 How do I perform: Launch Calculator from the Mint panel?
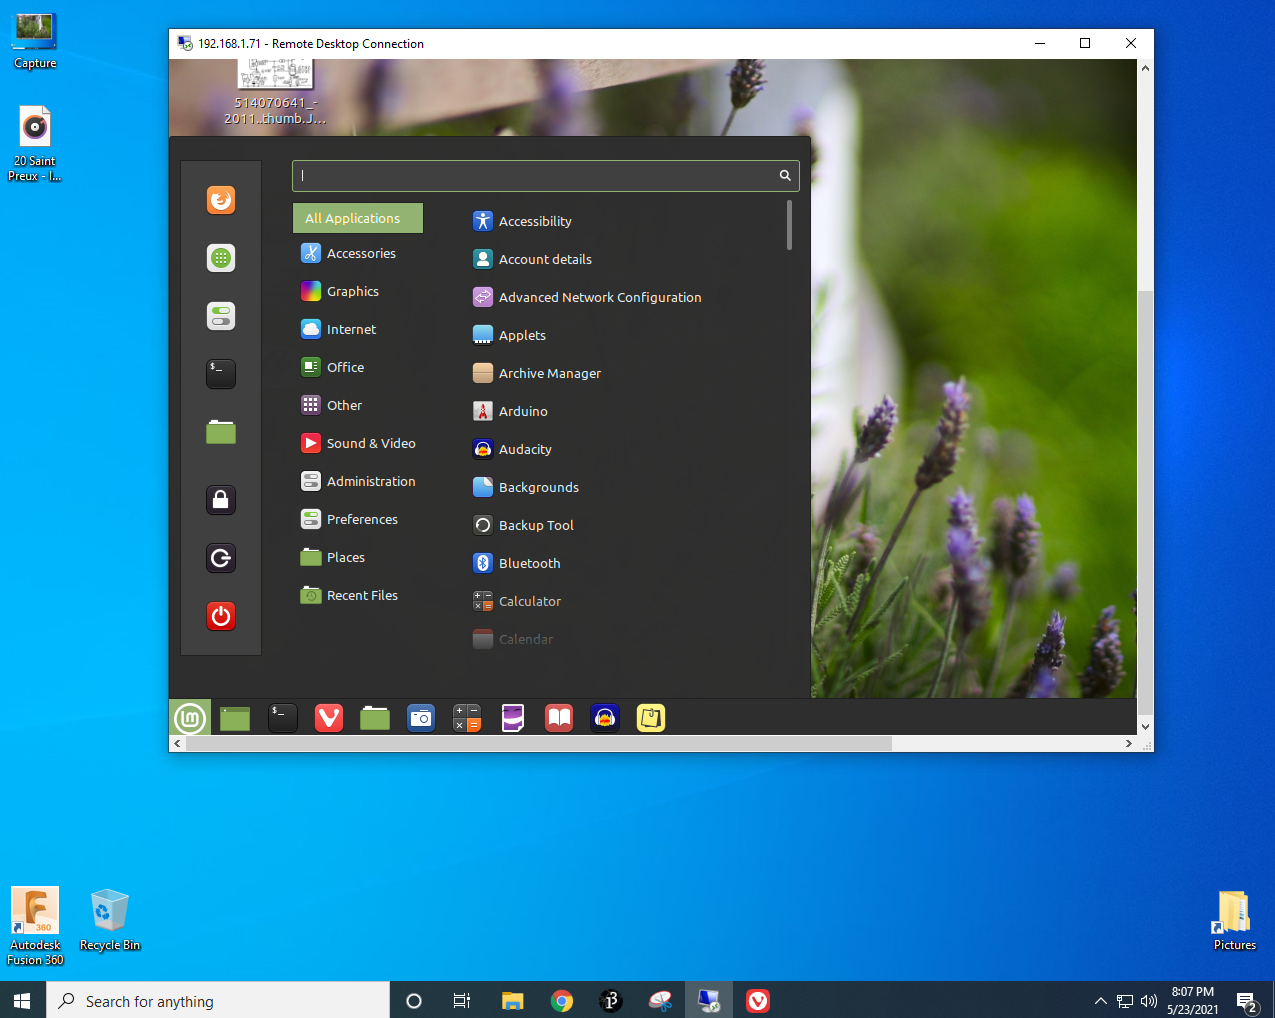pos(467,718)
